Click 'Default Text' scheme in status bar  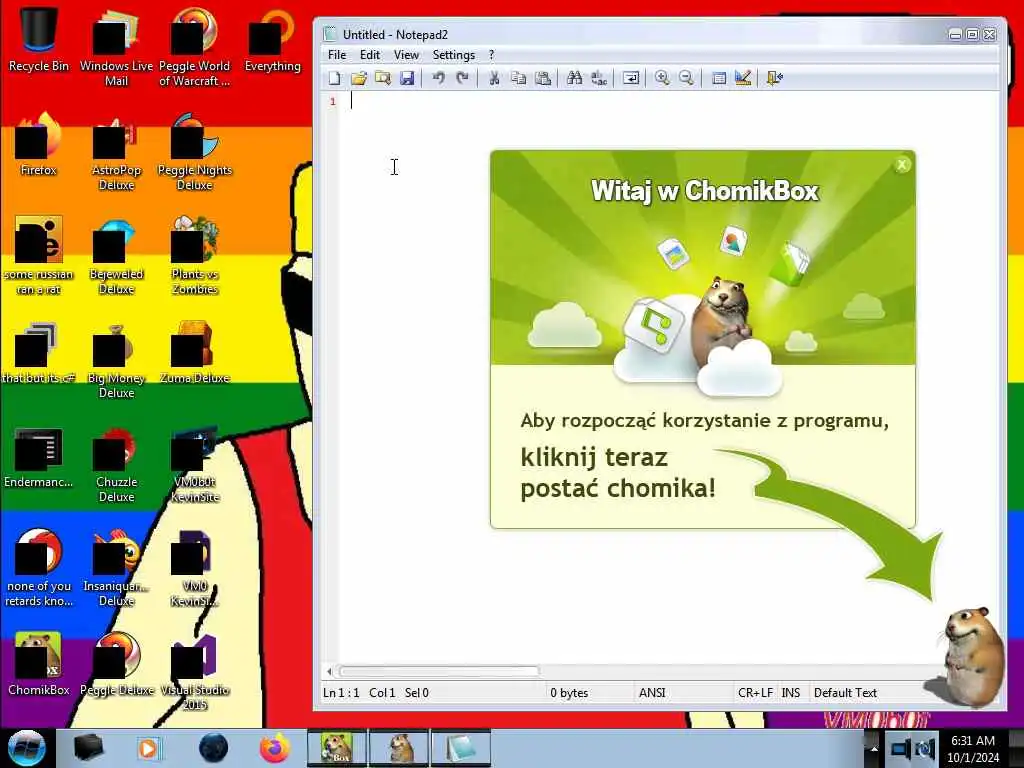coord(845,693)
